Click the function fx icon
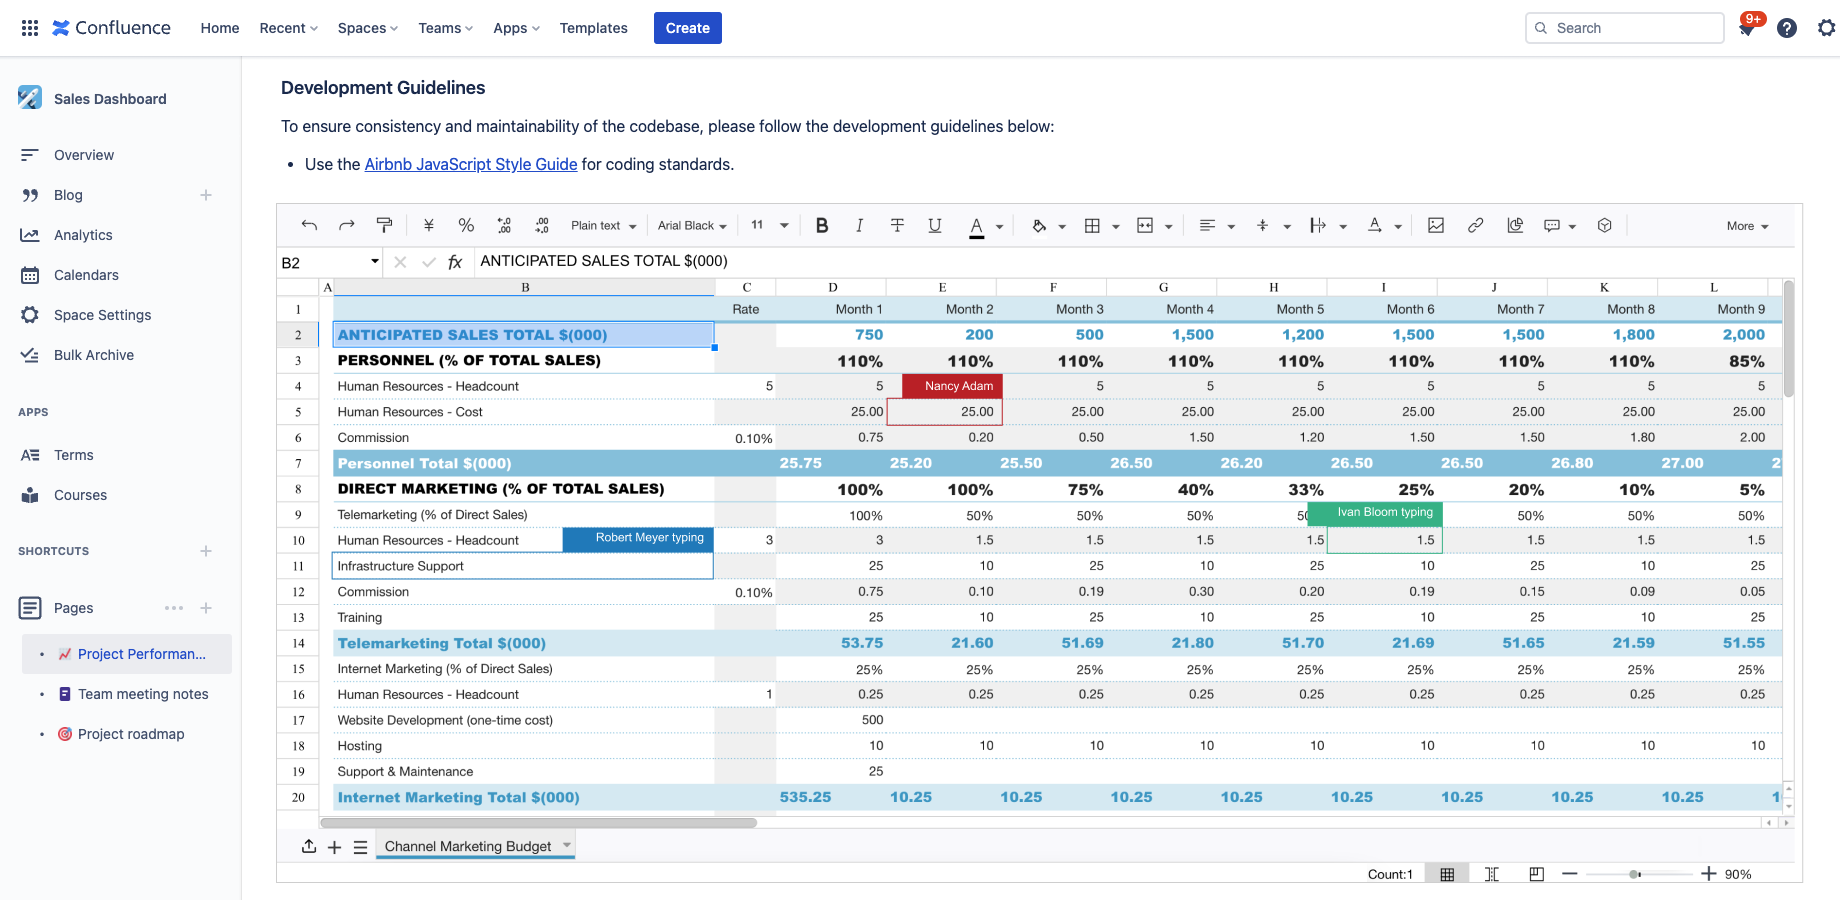 tap(456, 261)
